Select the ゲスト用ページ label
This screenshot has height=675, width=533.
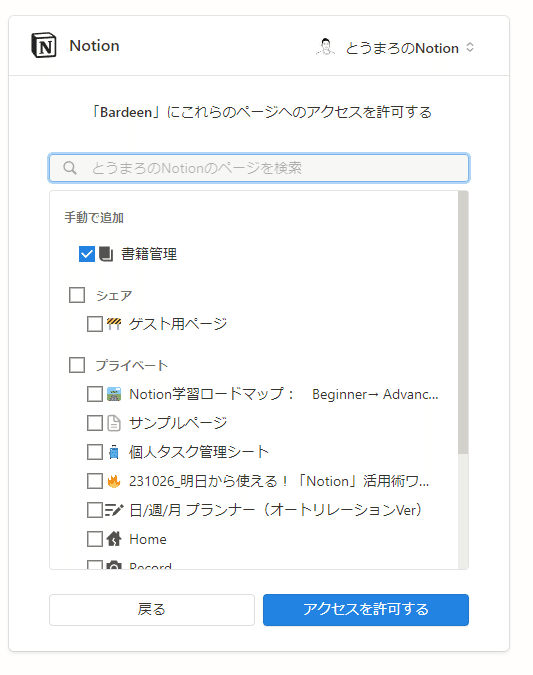[x=178, y=324]
